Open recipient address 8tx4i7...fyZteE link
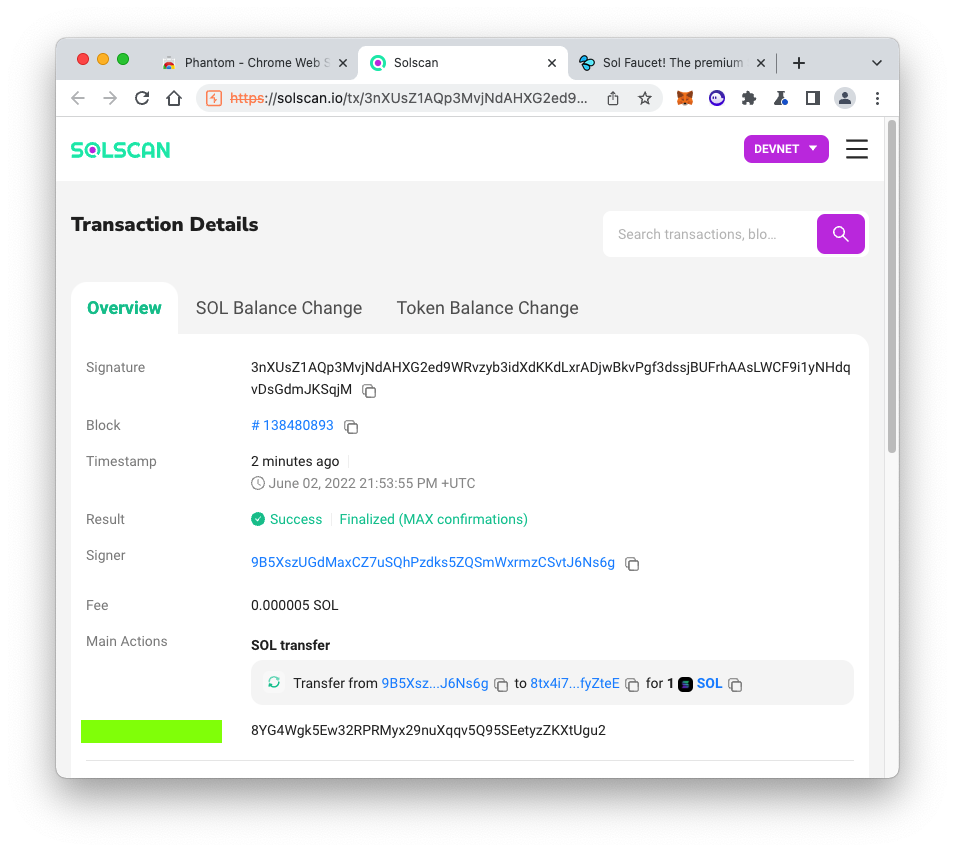This screenshot has height=852, width=955. point(574,684)
